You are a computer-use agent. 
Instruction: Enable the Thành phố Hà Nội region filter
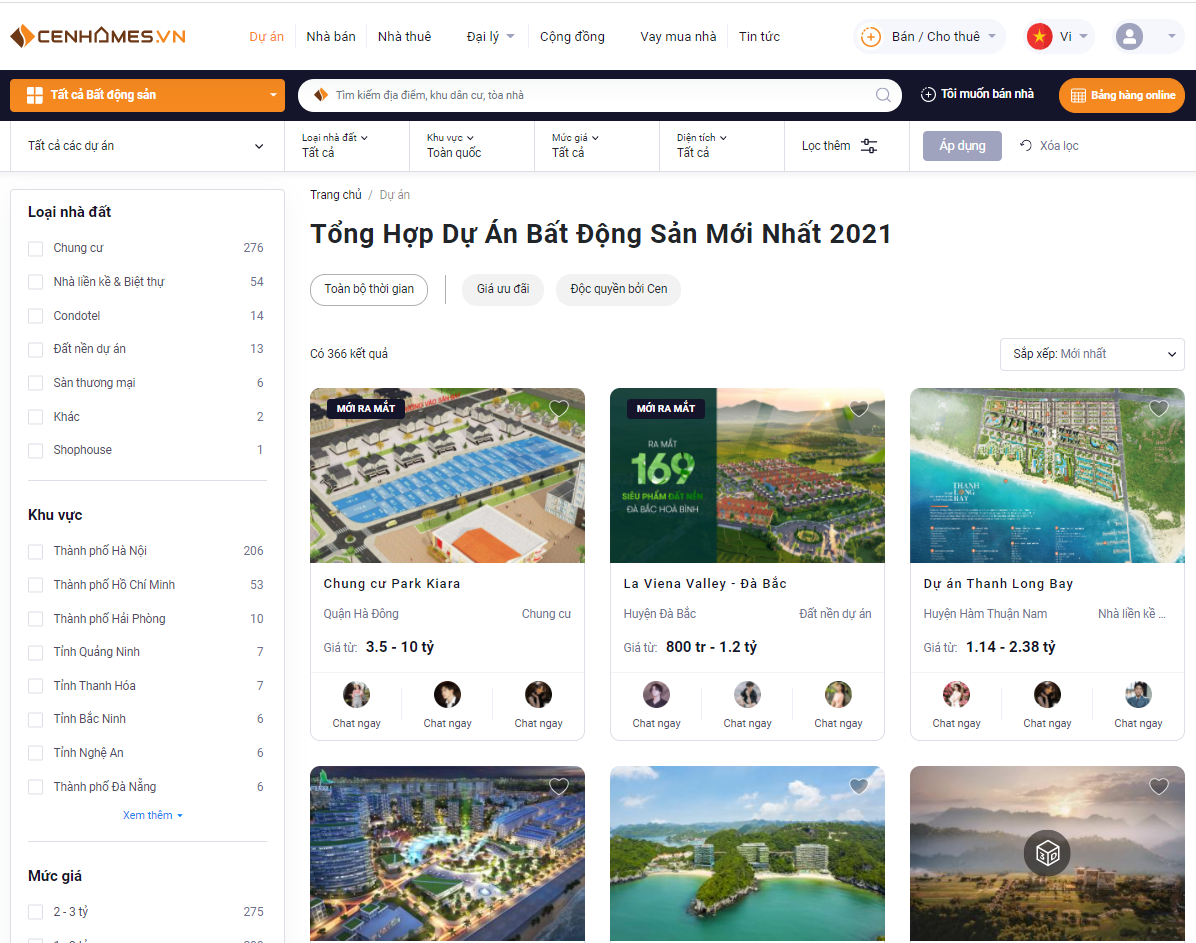tap(35, 551)
